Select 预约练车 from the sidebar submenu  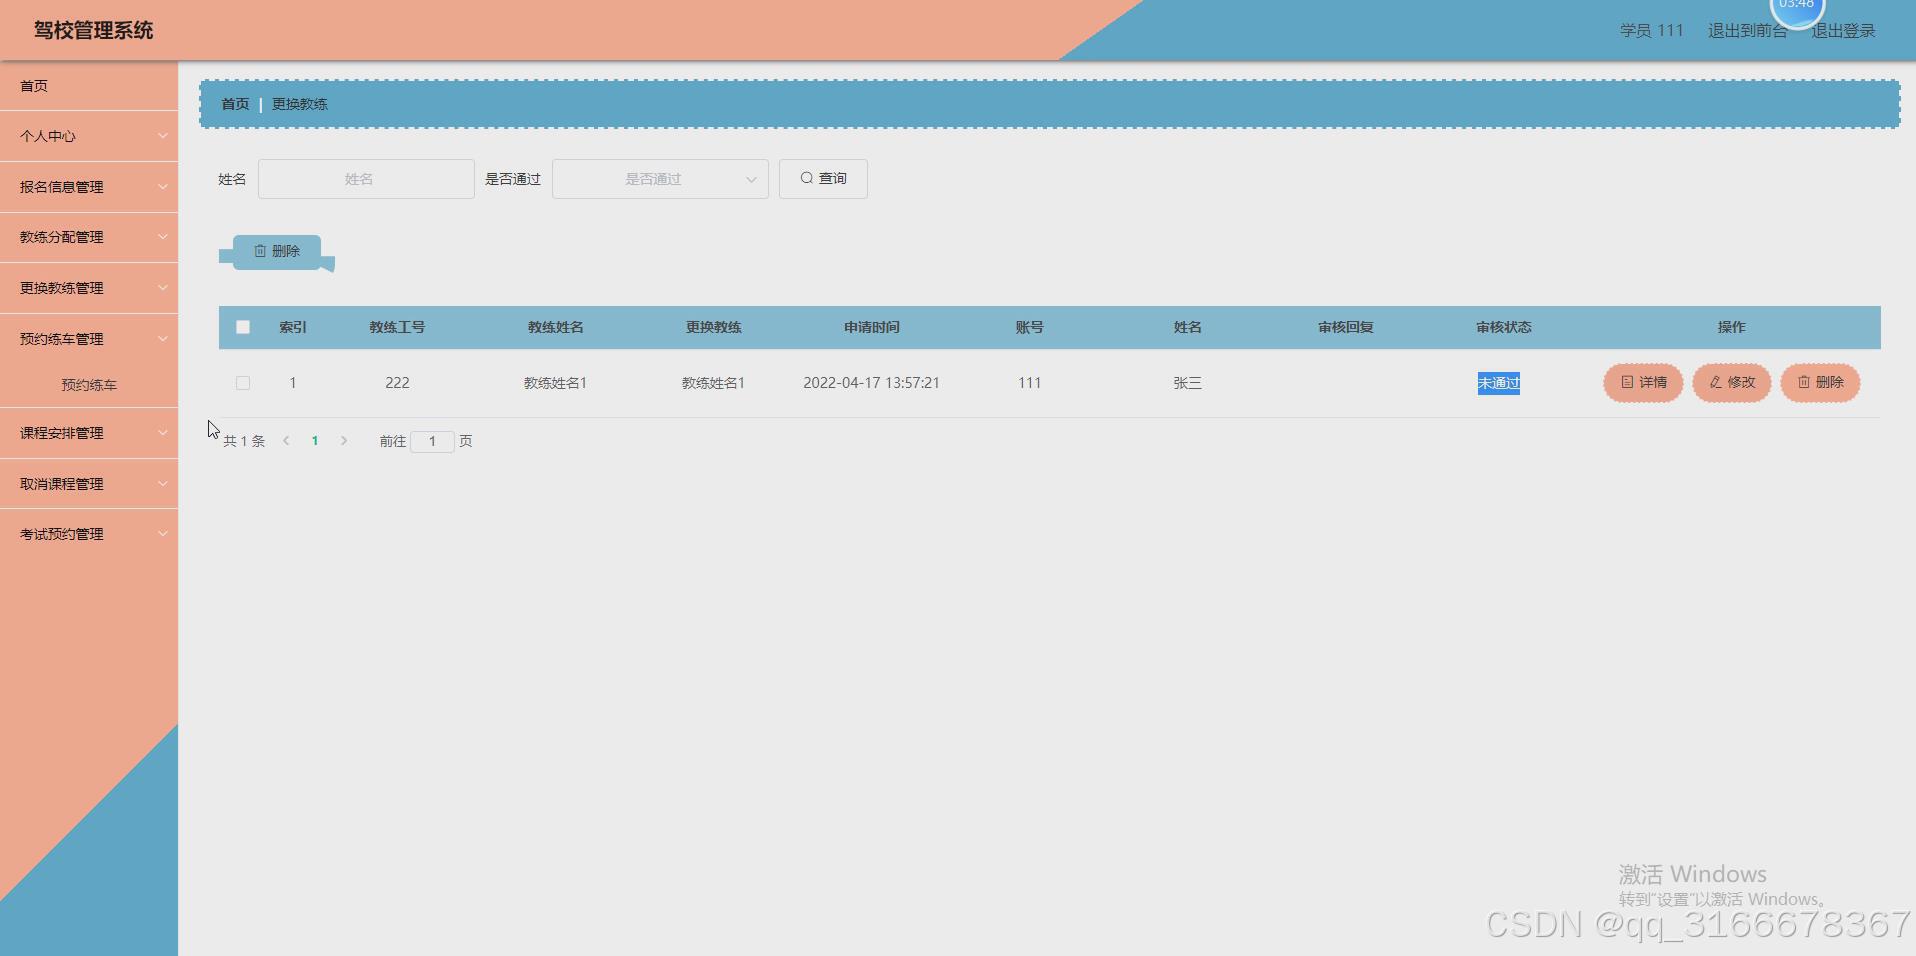tap(89, 384)
